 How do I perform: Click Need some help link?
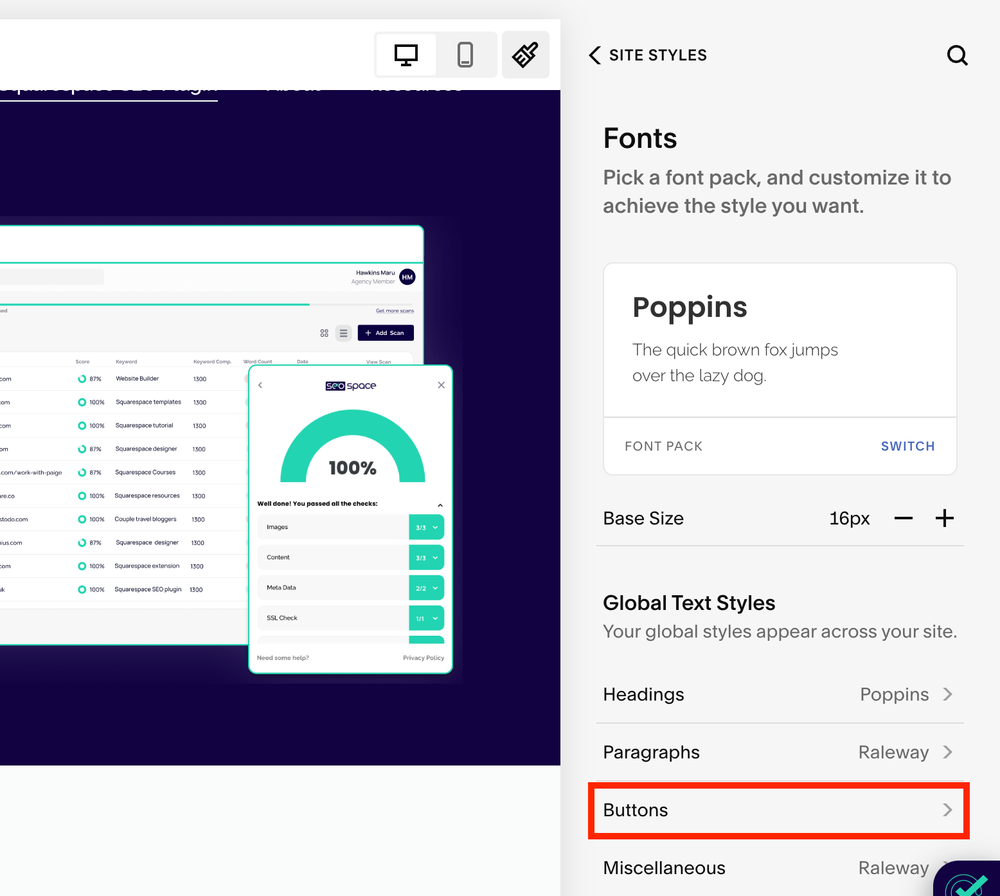[283, 657]
